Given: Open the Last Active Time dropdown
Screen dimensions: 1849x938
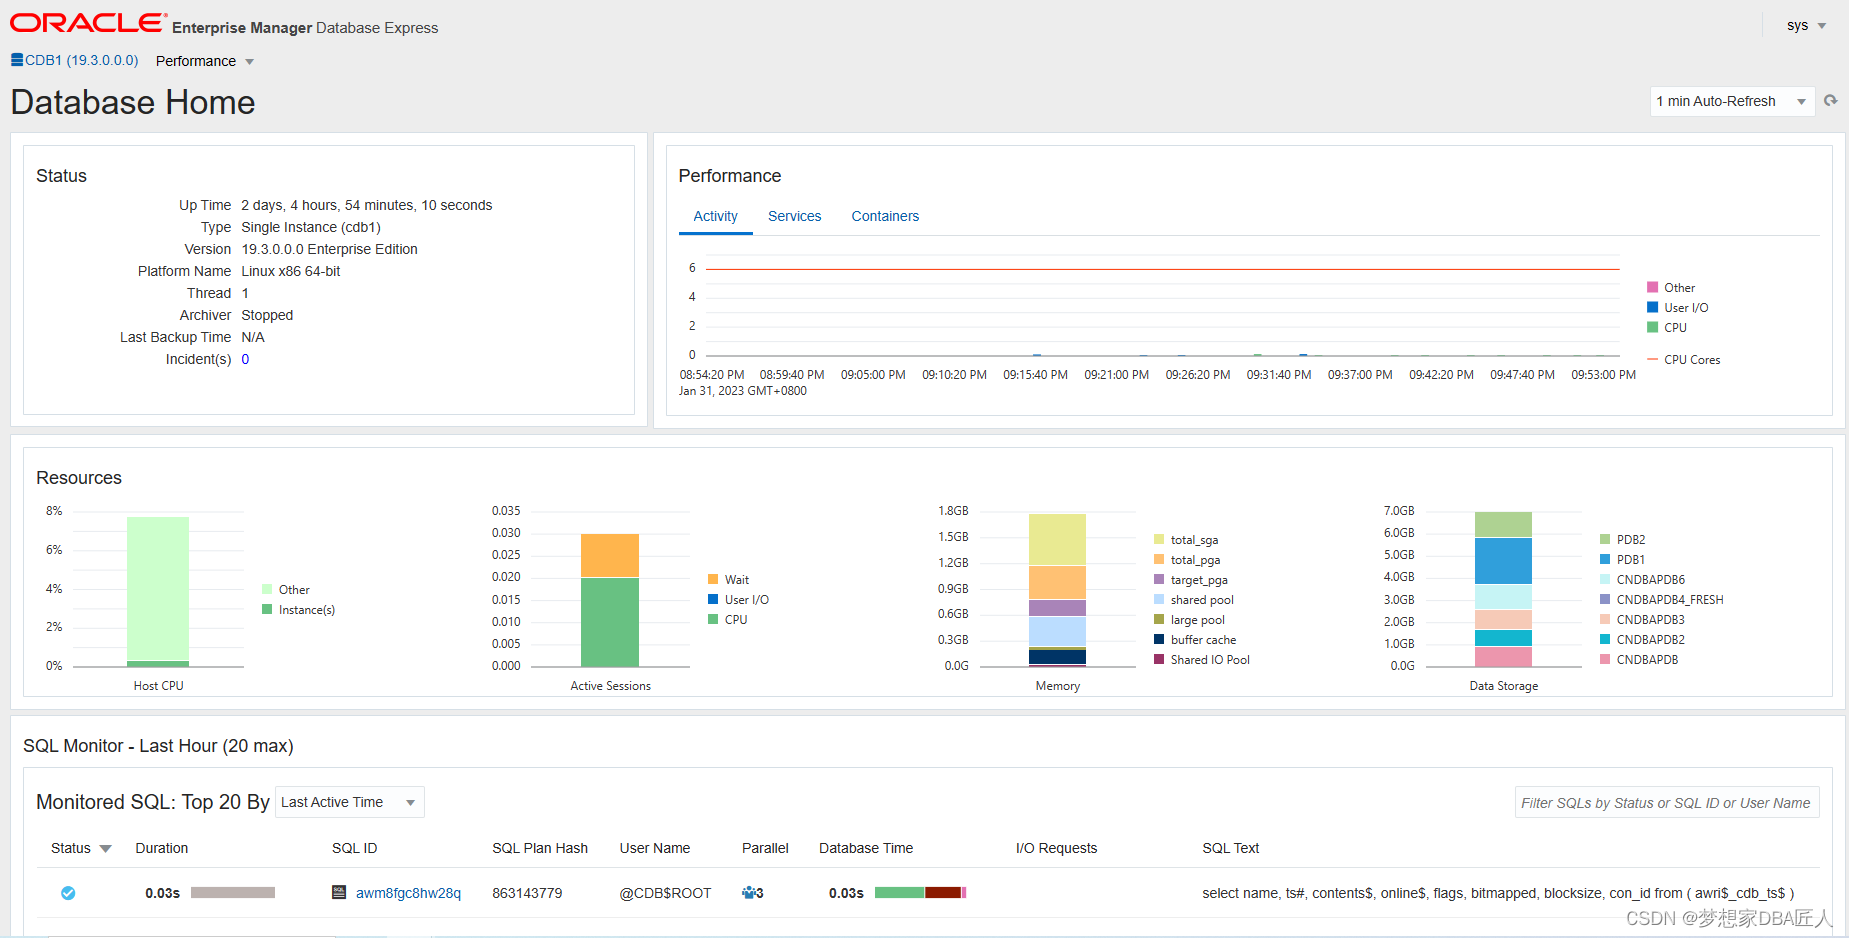Looking at the screenshot, I should (x=350, y=802).
